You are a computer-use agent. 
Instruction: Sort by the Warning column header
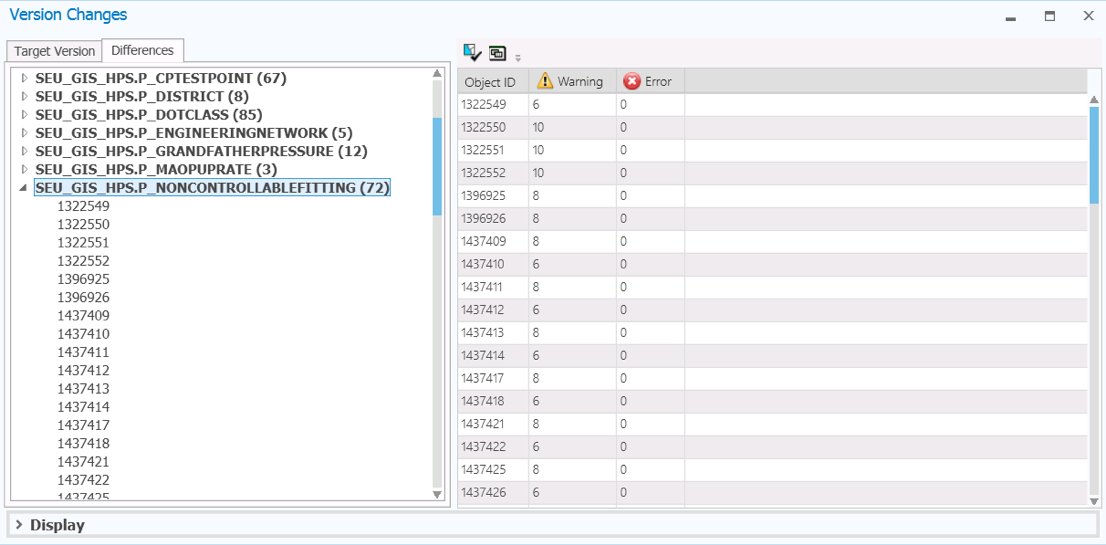[x=571, y=82]
